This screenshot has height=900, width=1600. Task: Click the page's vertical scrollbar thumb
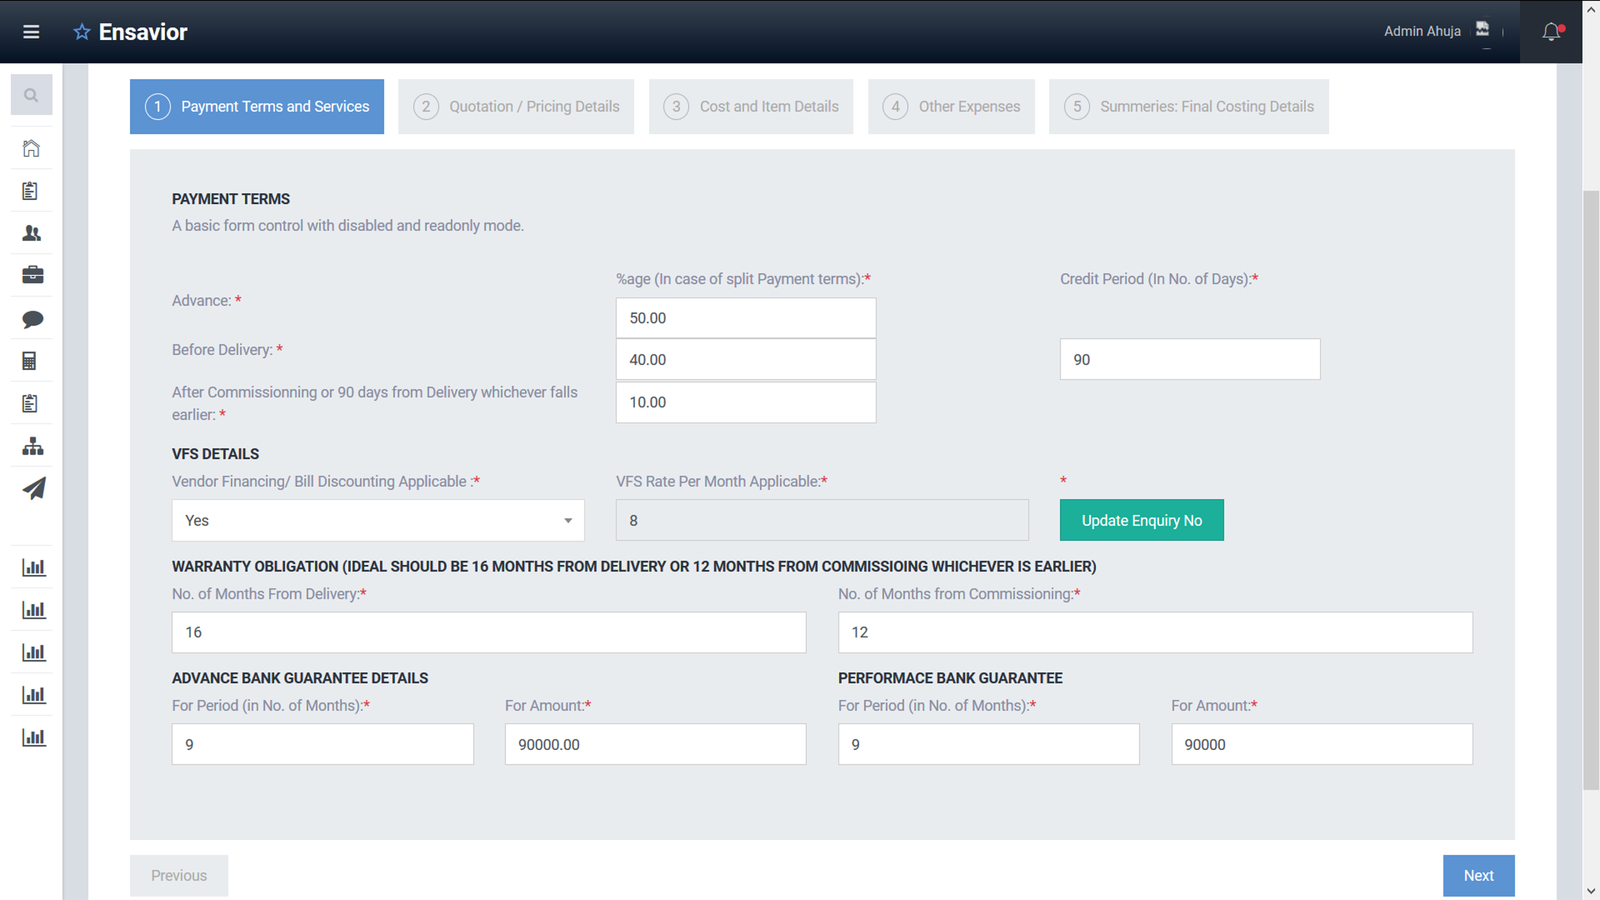(1591, 488)
